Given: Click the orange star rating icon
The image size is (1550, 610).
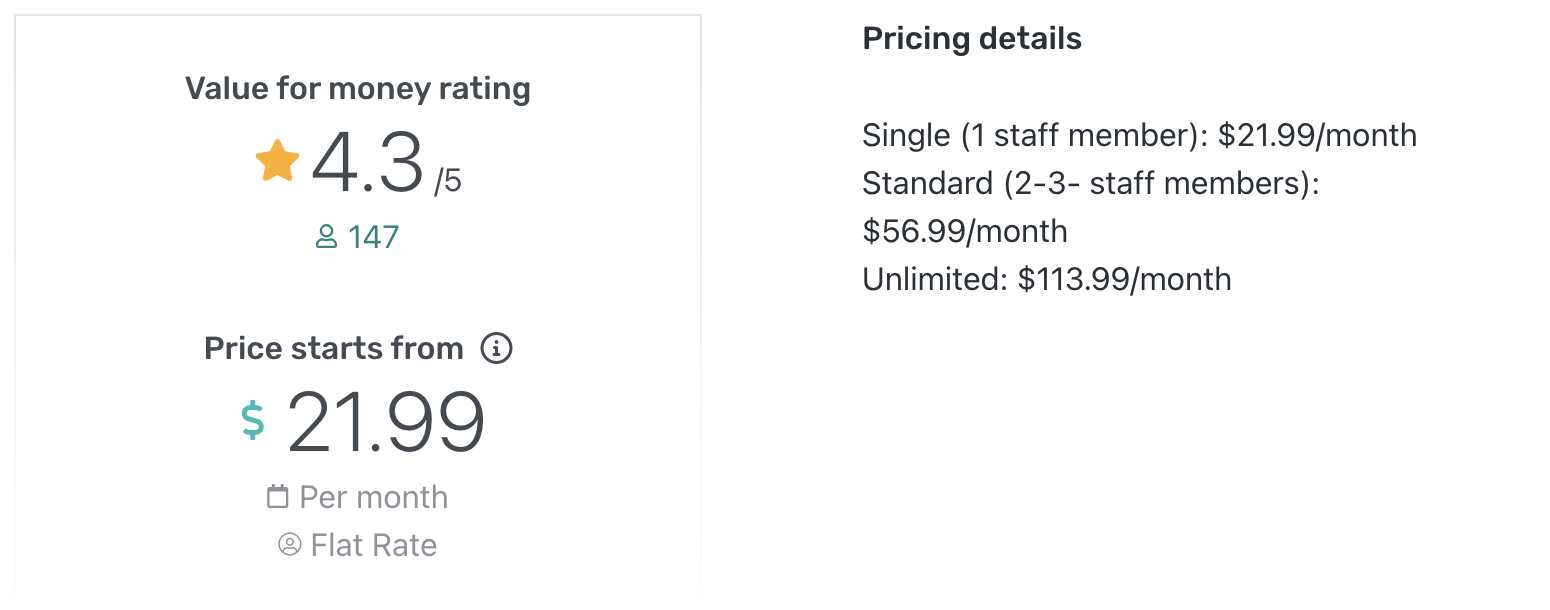Looking at the screenshot, I should point(277,161).
